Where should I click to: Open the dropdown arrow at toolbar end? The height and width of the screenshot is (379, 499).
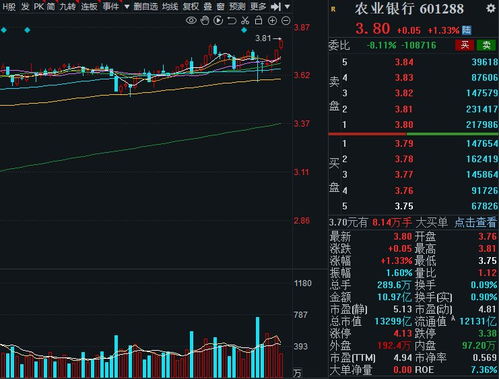[287, 6]
